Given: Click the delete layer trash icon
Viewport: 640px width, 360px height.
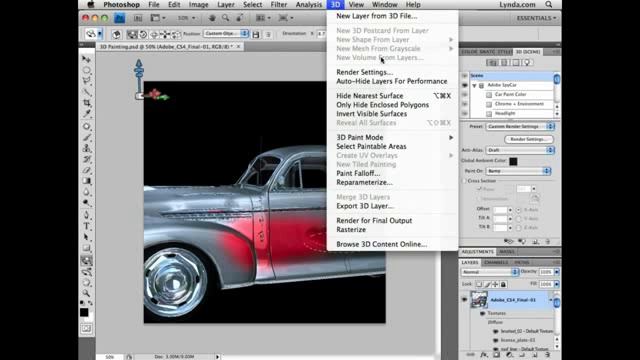Looking at the screenshot, I should click(547, 355).
